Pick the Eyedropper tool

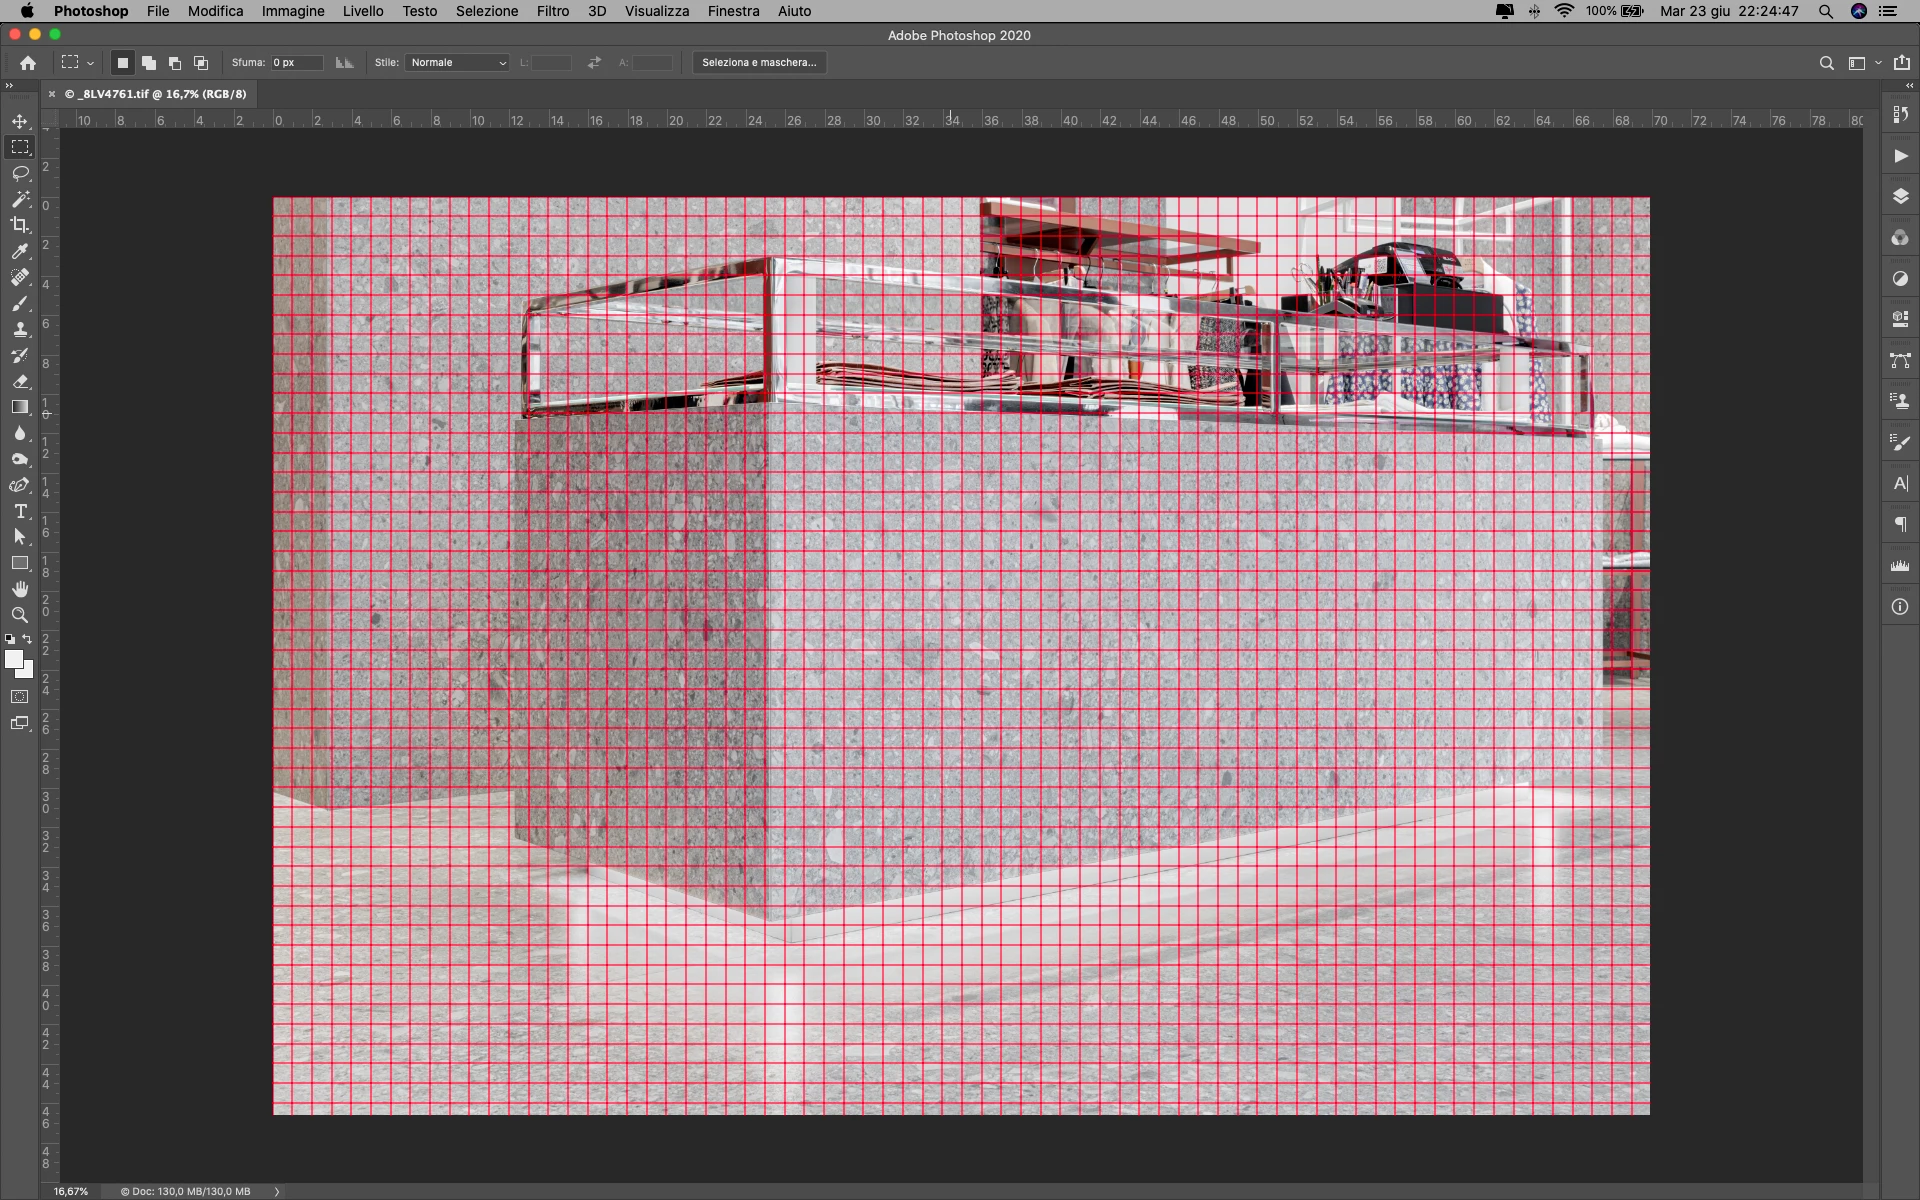(x=20, y=251)
